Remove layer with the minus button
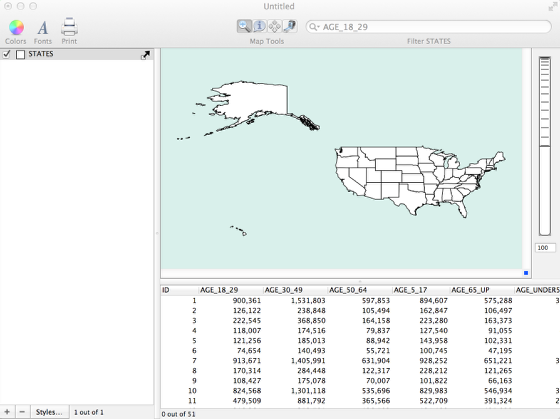560x419 pixels. coord(22,412)
